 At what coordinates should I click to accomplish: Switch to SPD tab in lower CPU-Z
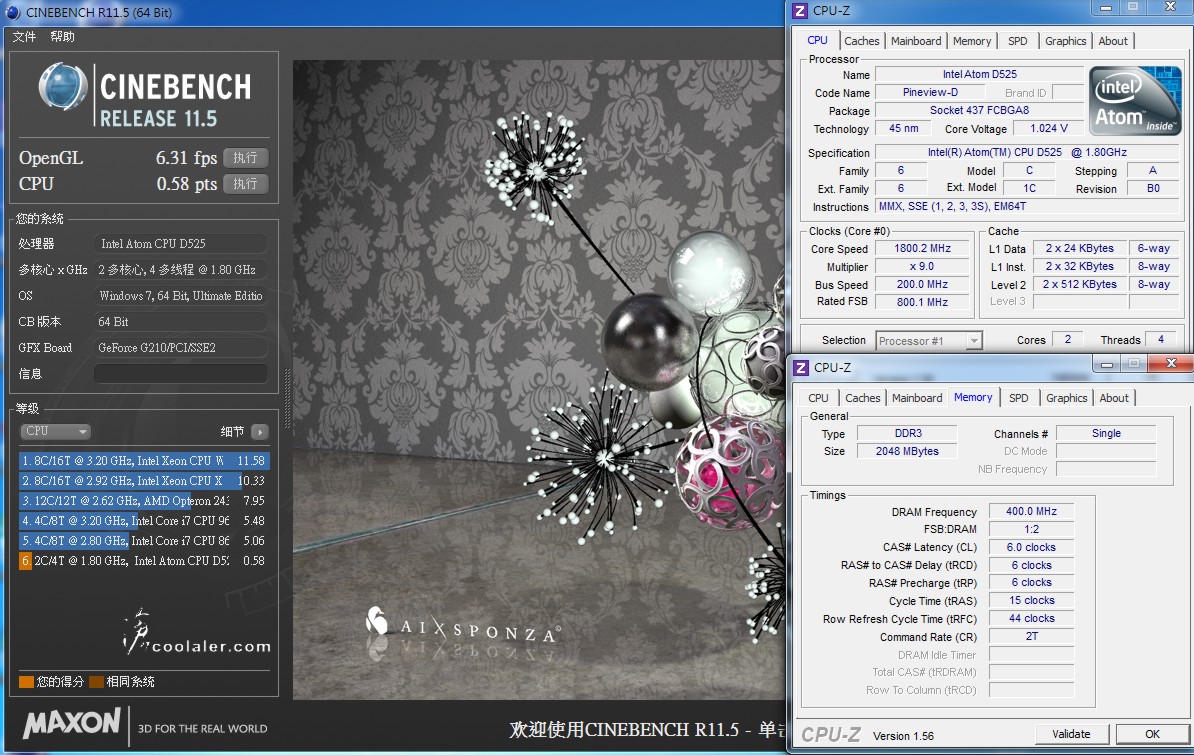(1018, 398)
